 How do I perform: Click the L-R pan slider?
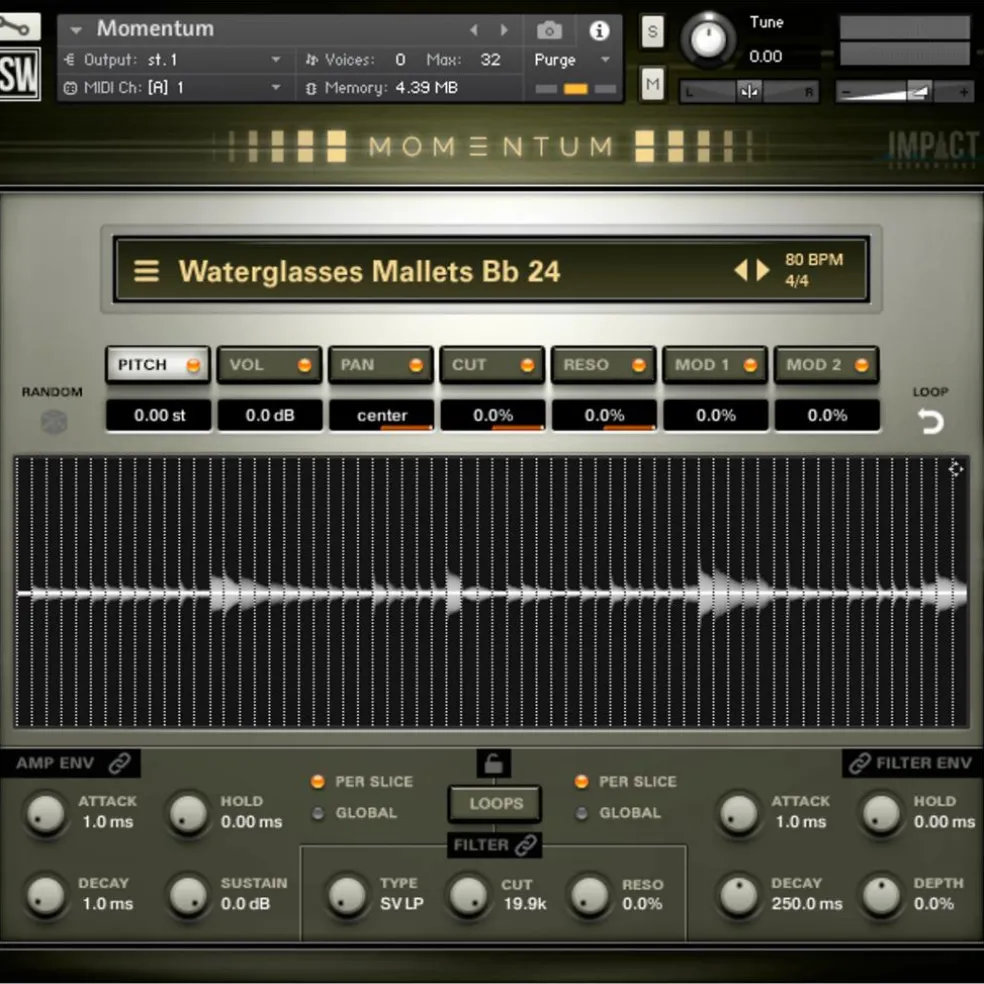[x=749, y=92]
